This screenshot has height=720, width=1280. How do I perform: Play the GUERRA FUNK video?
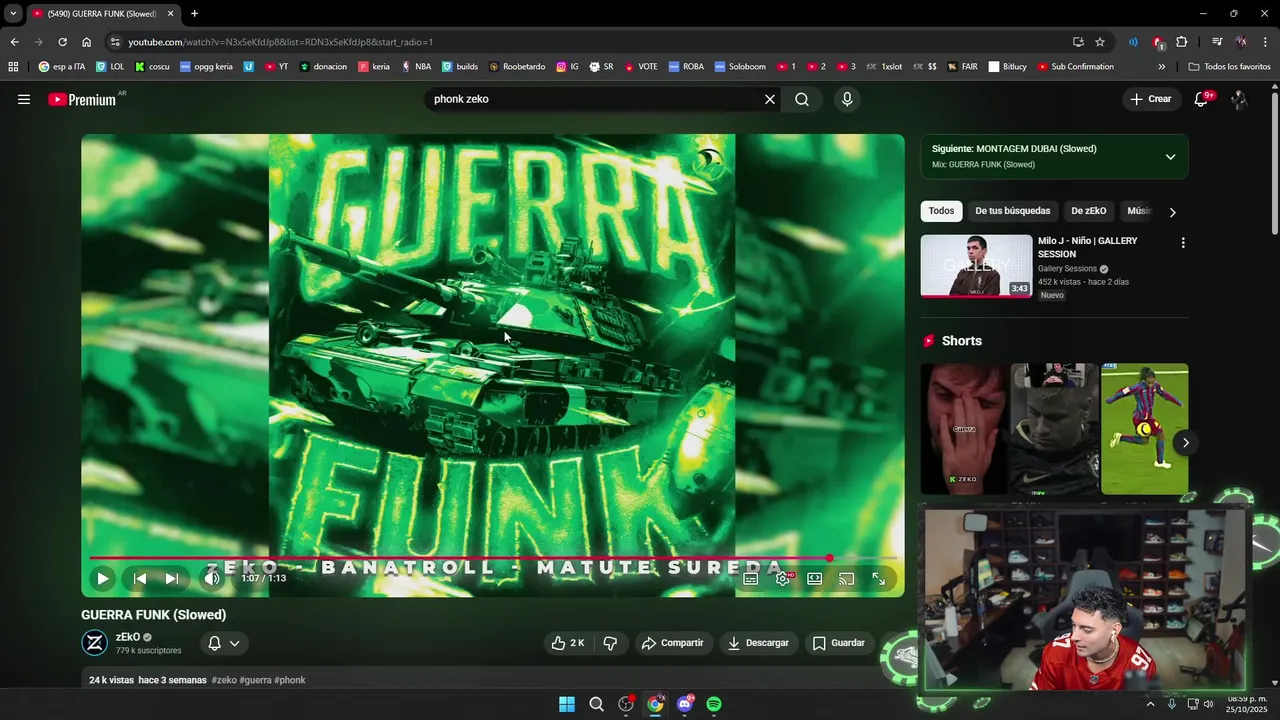(x=102, y=578)
